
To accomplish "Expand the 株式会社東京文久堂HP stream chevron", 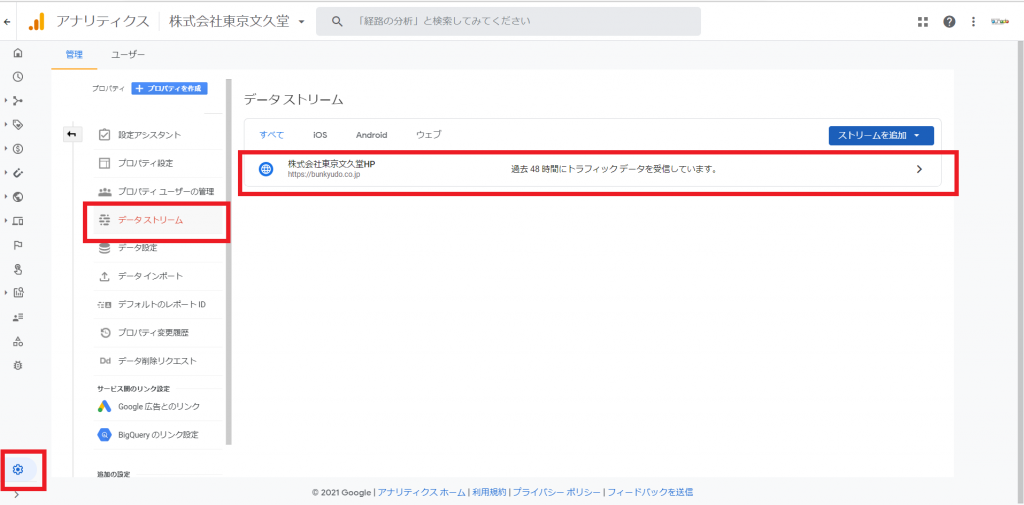I will tap(919, 169).
